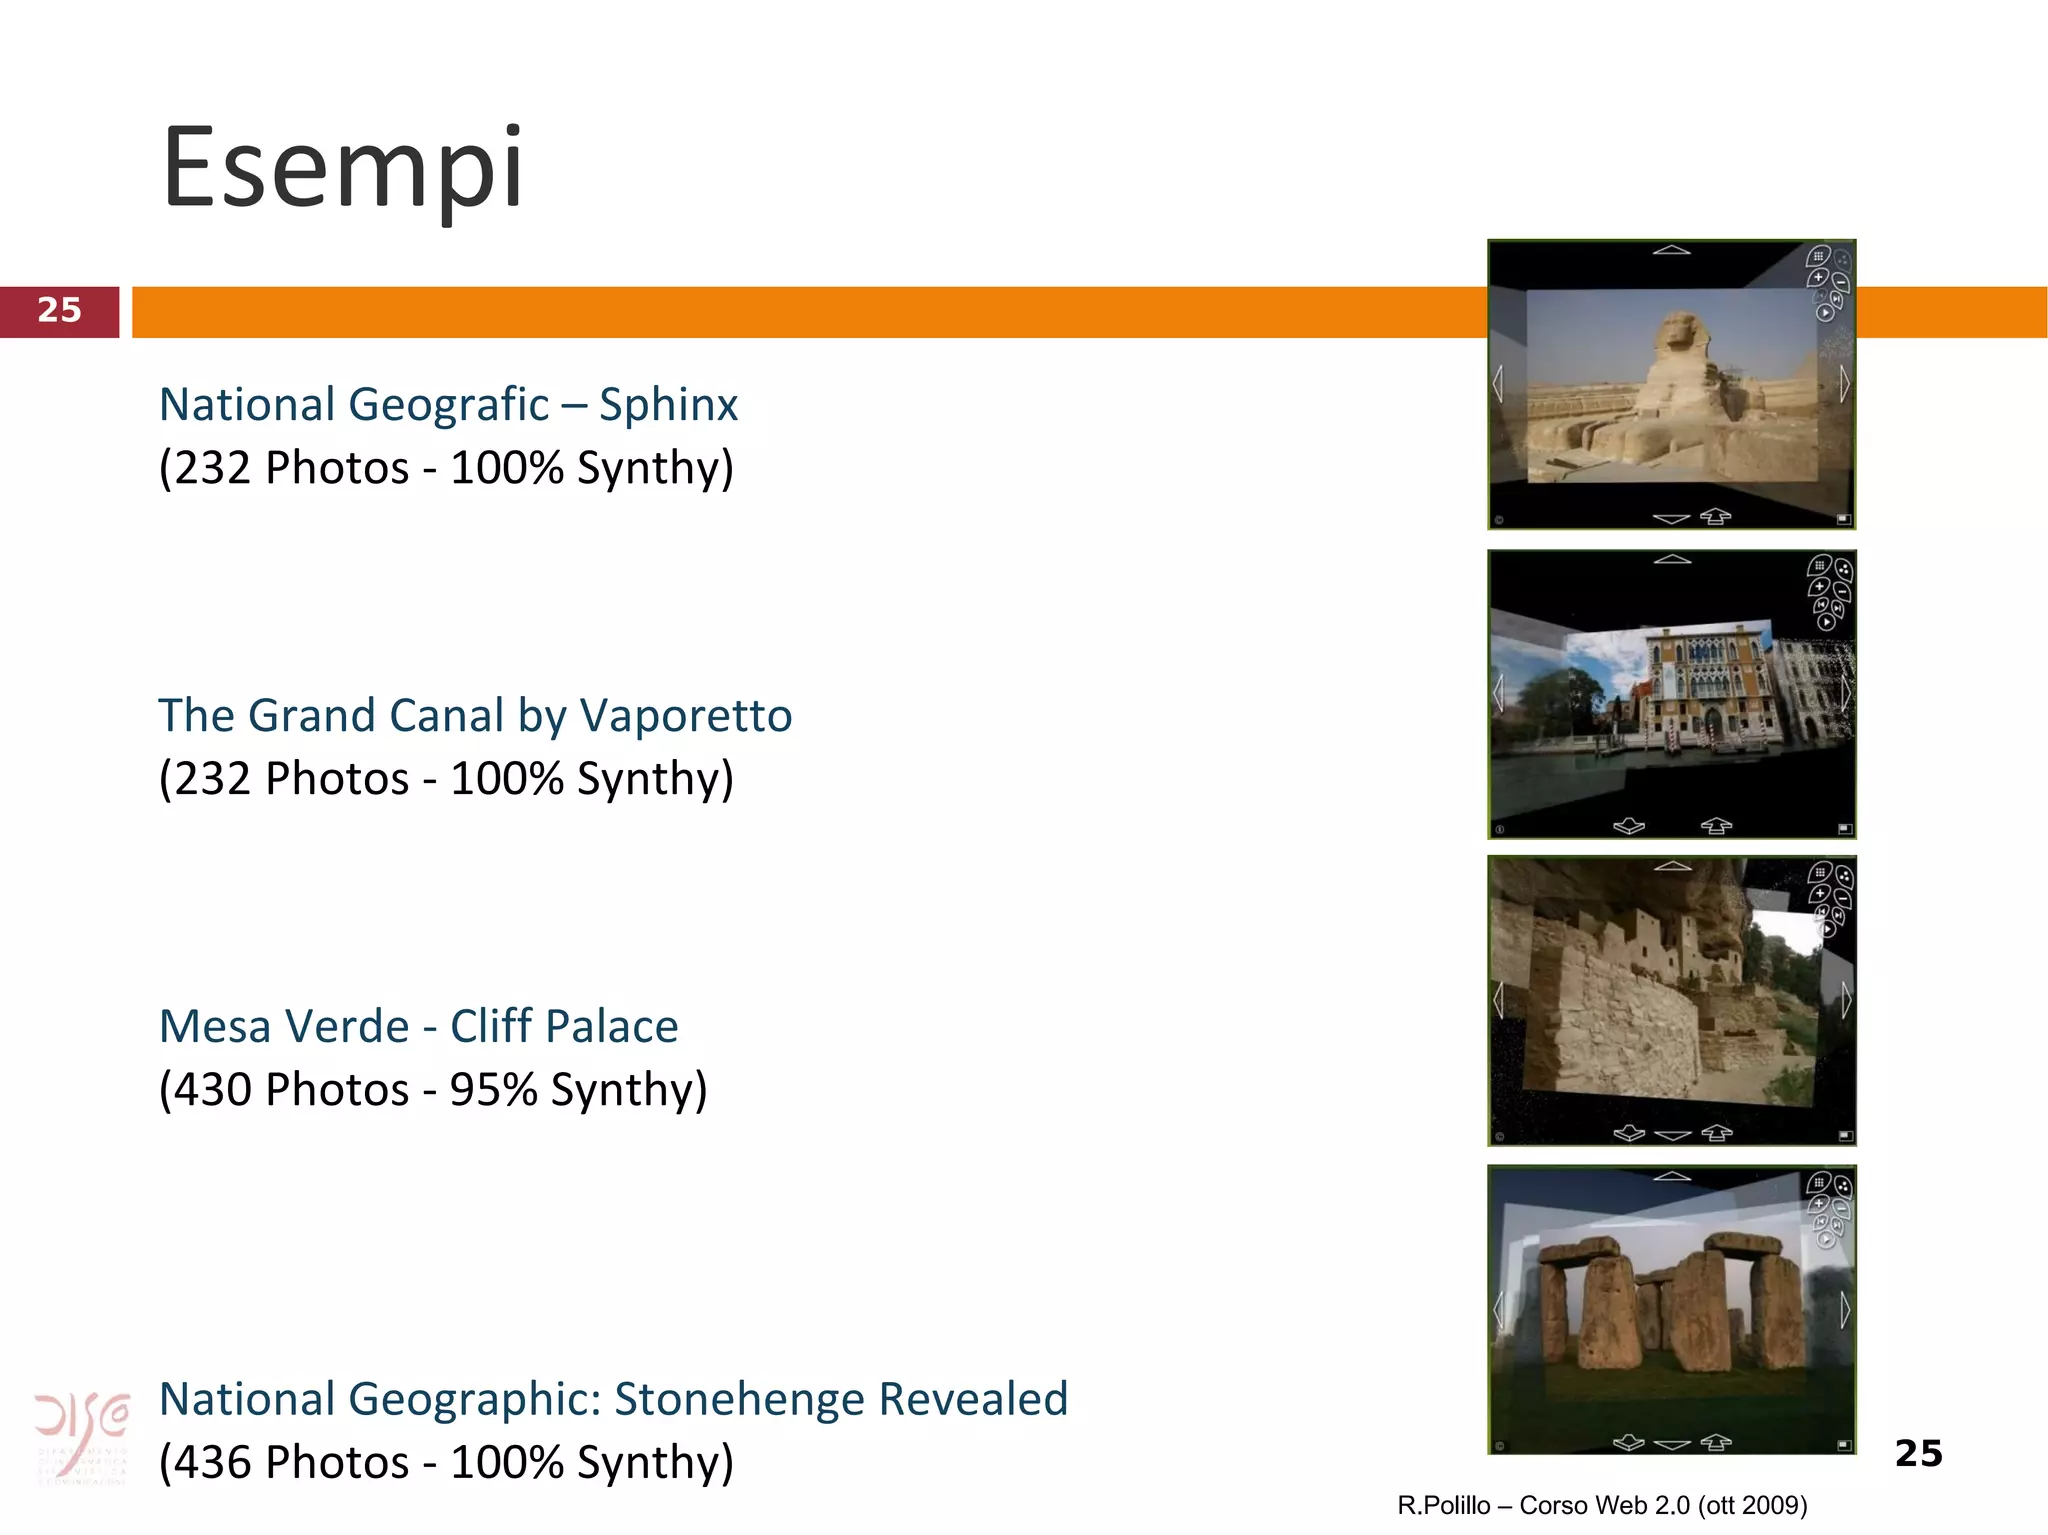Move forward arrow in Cliff Palace viewer
This screenshot has width=2048, height=1535.
point(1717,1132)
